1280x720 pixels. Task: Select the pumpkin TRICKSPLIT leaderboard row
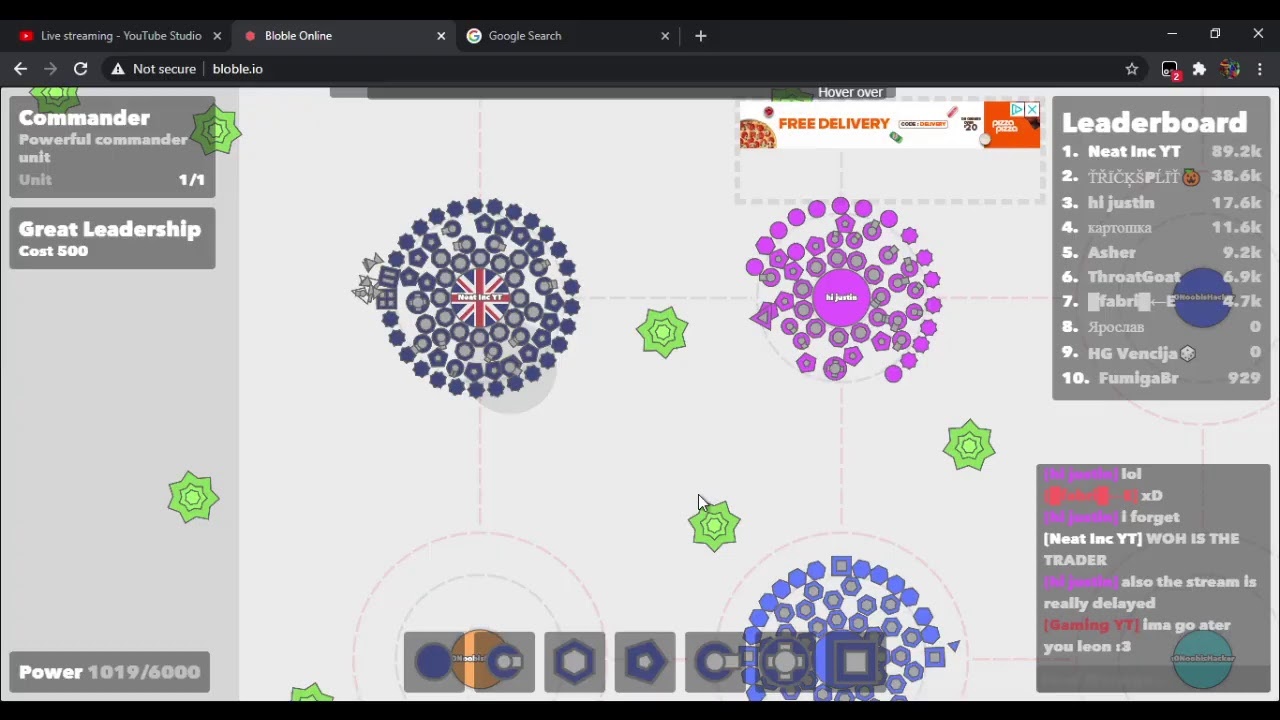1161,176
